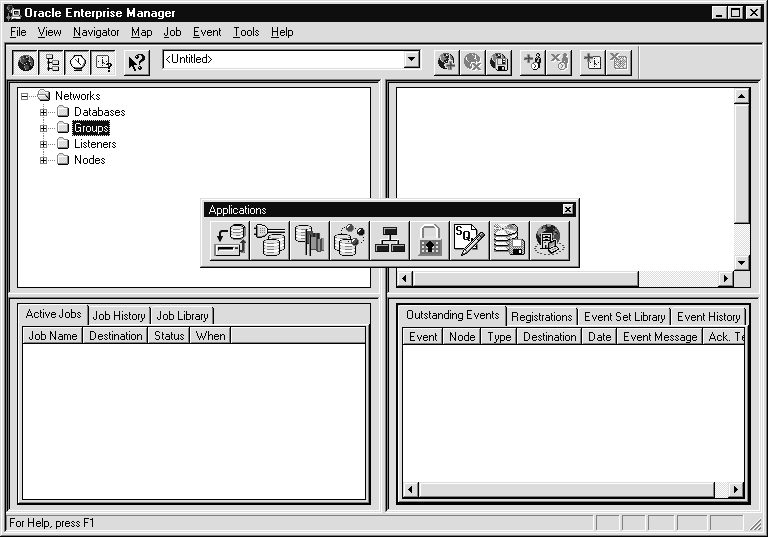
Task: Click the Date column header
Action: click(600, 337)
